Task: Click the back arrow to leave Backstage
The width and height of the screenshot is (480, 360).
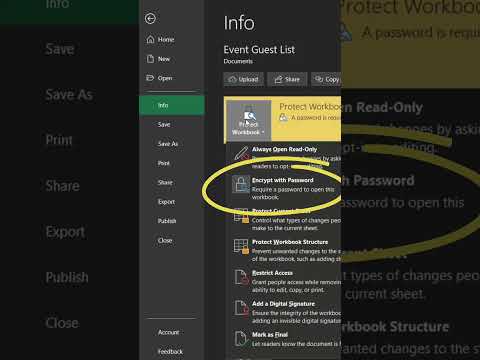Action: [150, 19]
